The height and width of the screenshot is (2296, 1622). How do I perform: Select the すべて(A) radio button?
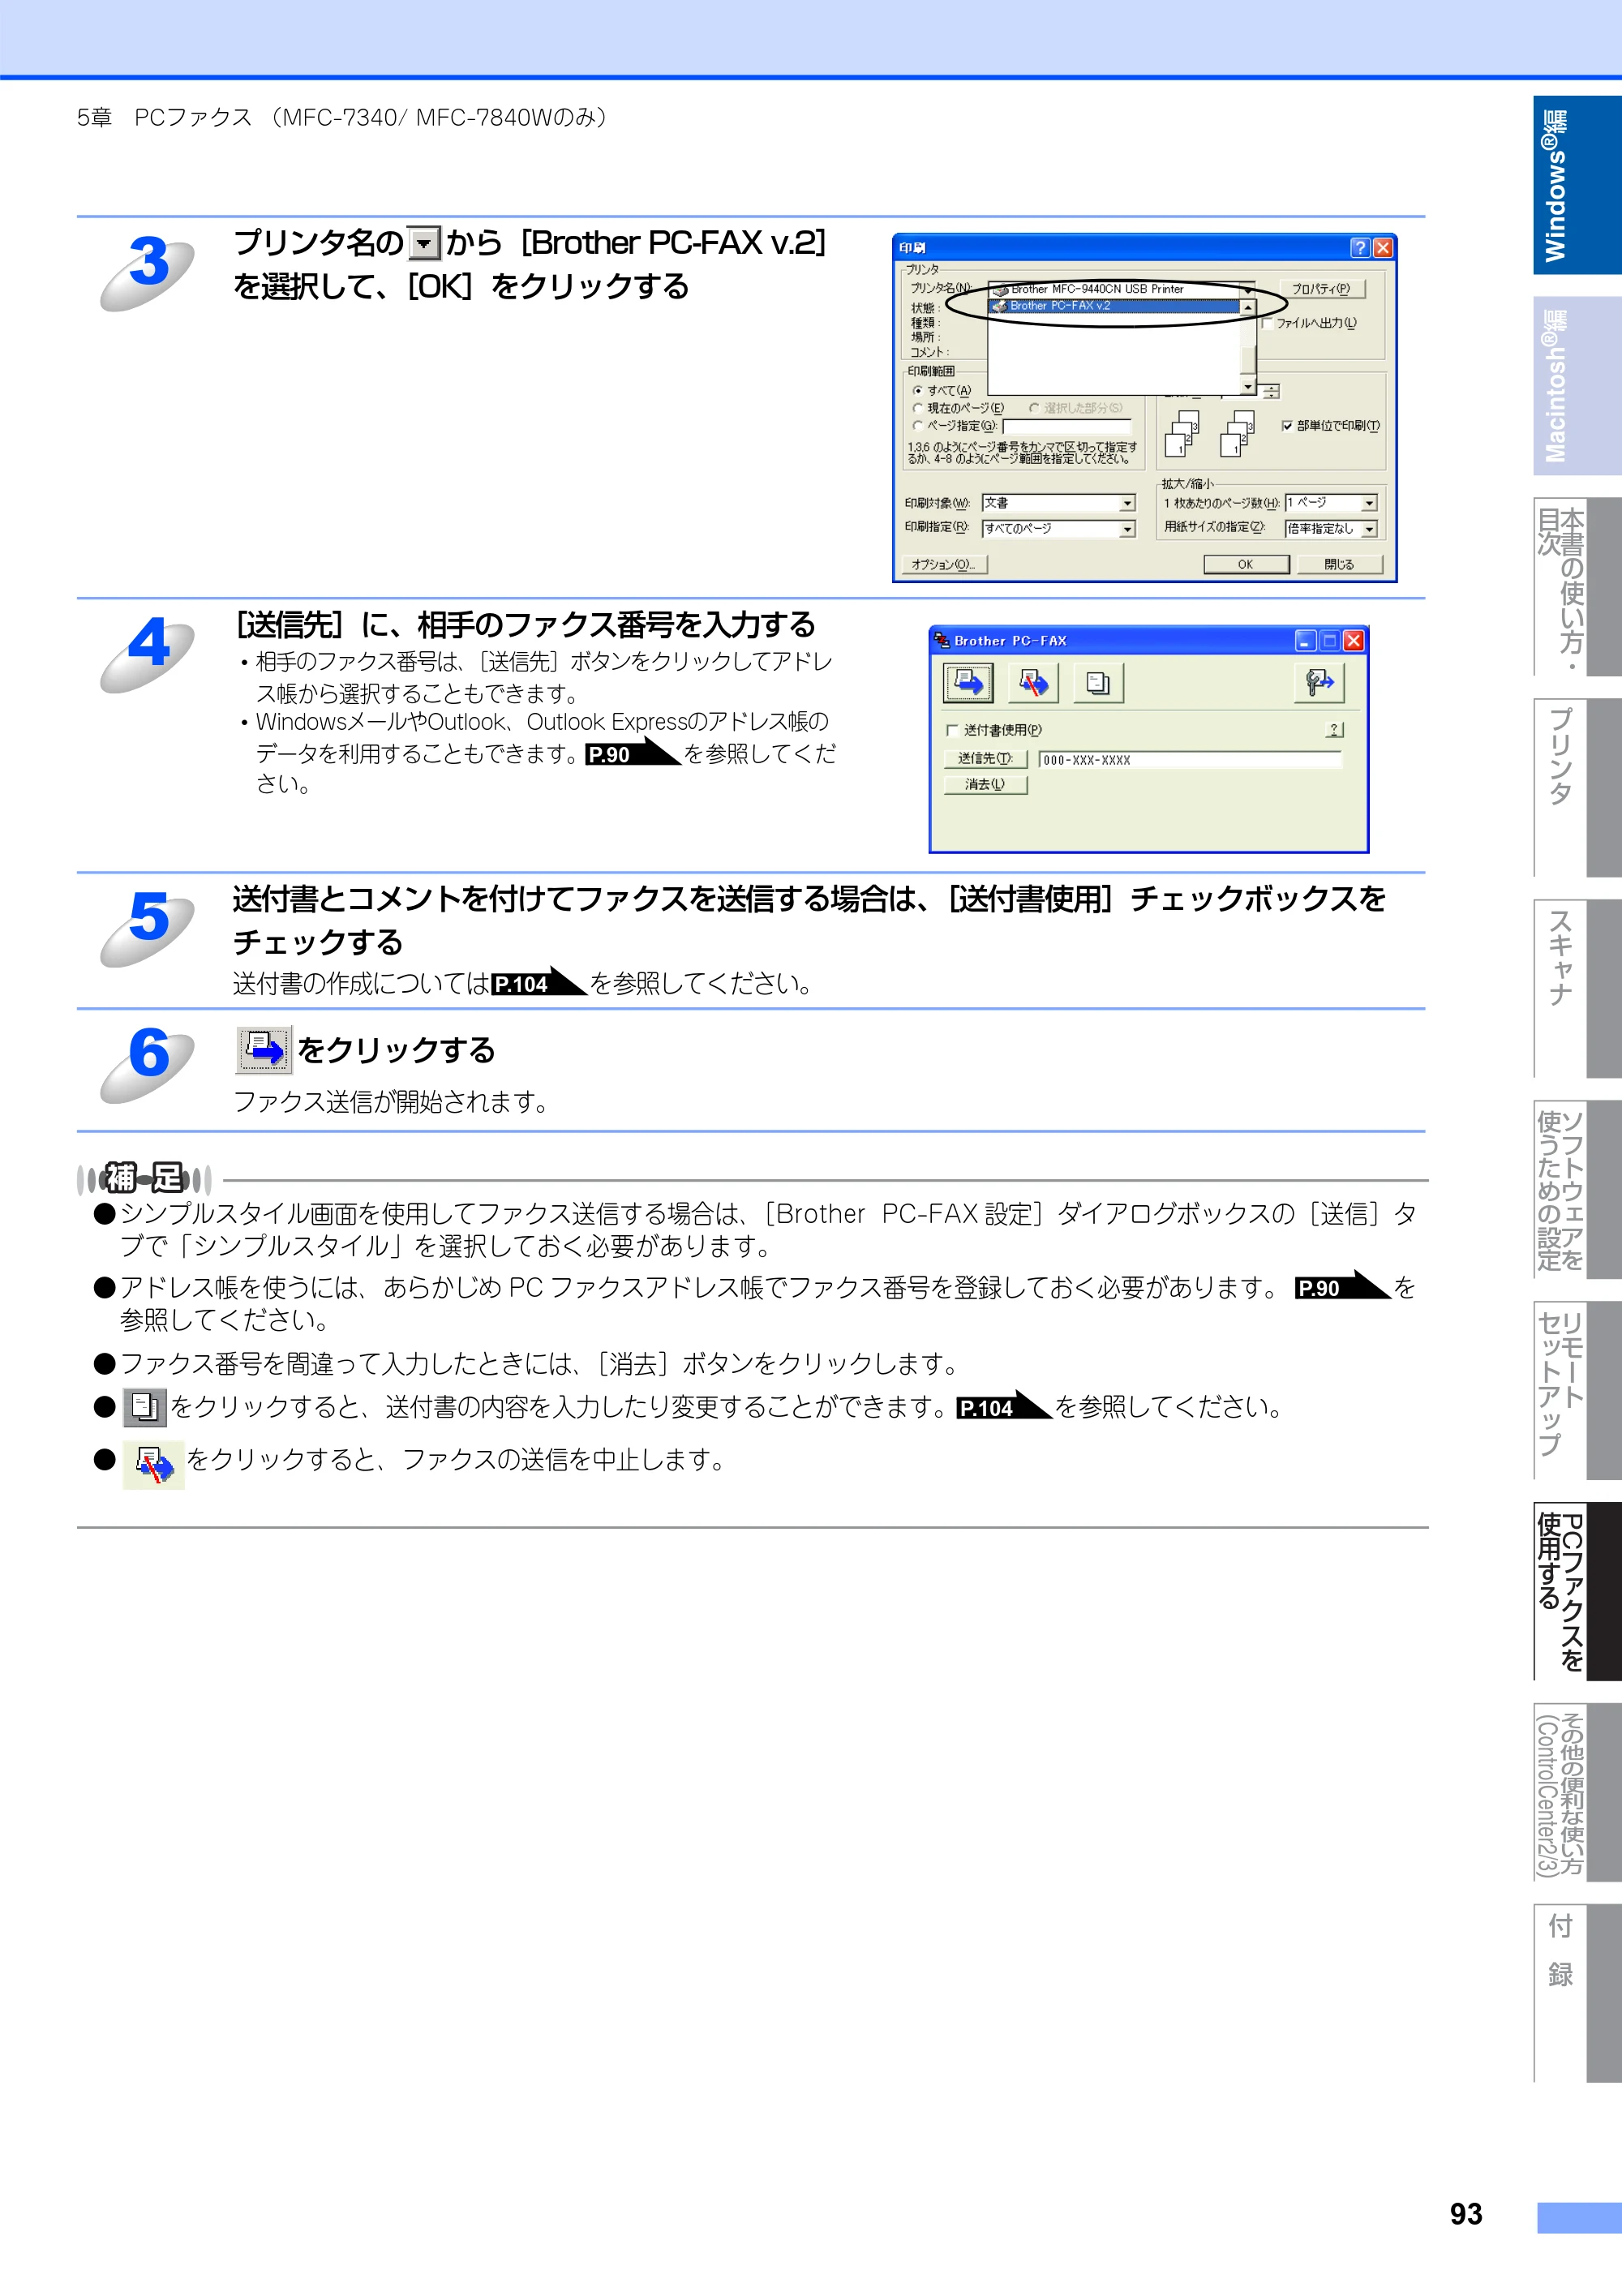coord(917,391)
